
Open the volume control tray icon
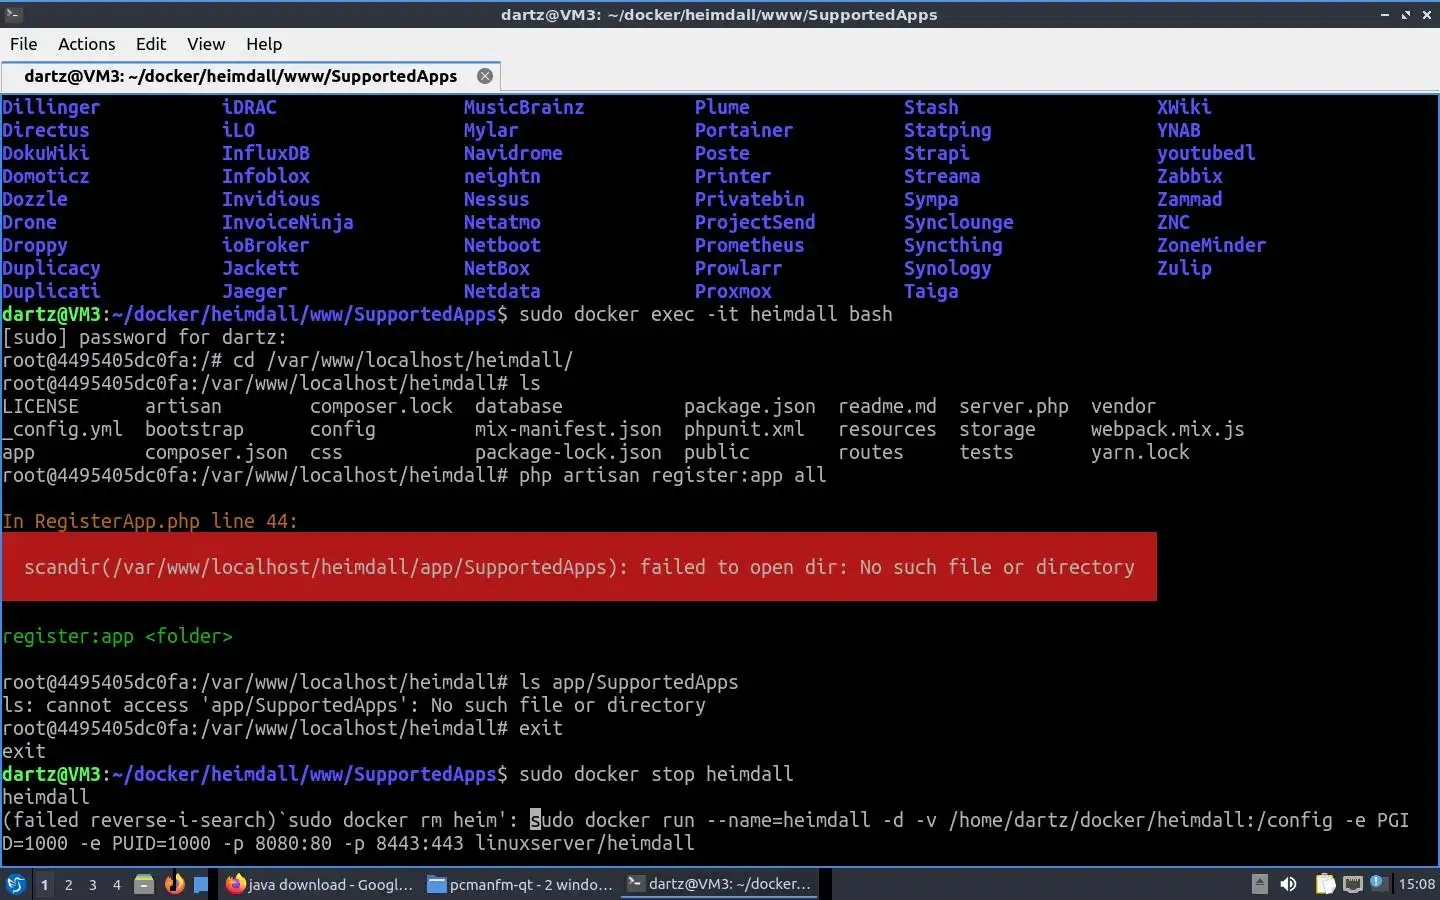1288,884
